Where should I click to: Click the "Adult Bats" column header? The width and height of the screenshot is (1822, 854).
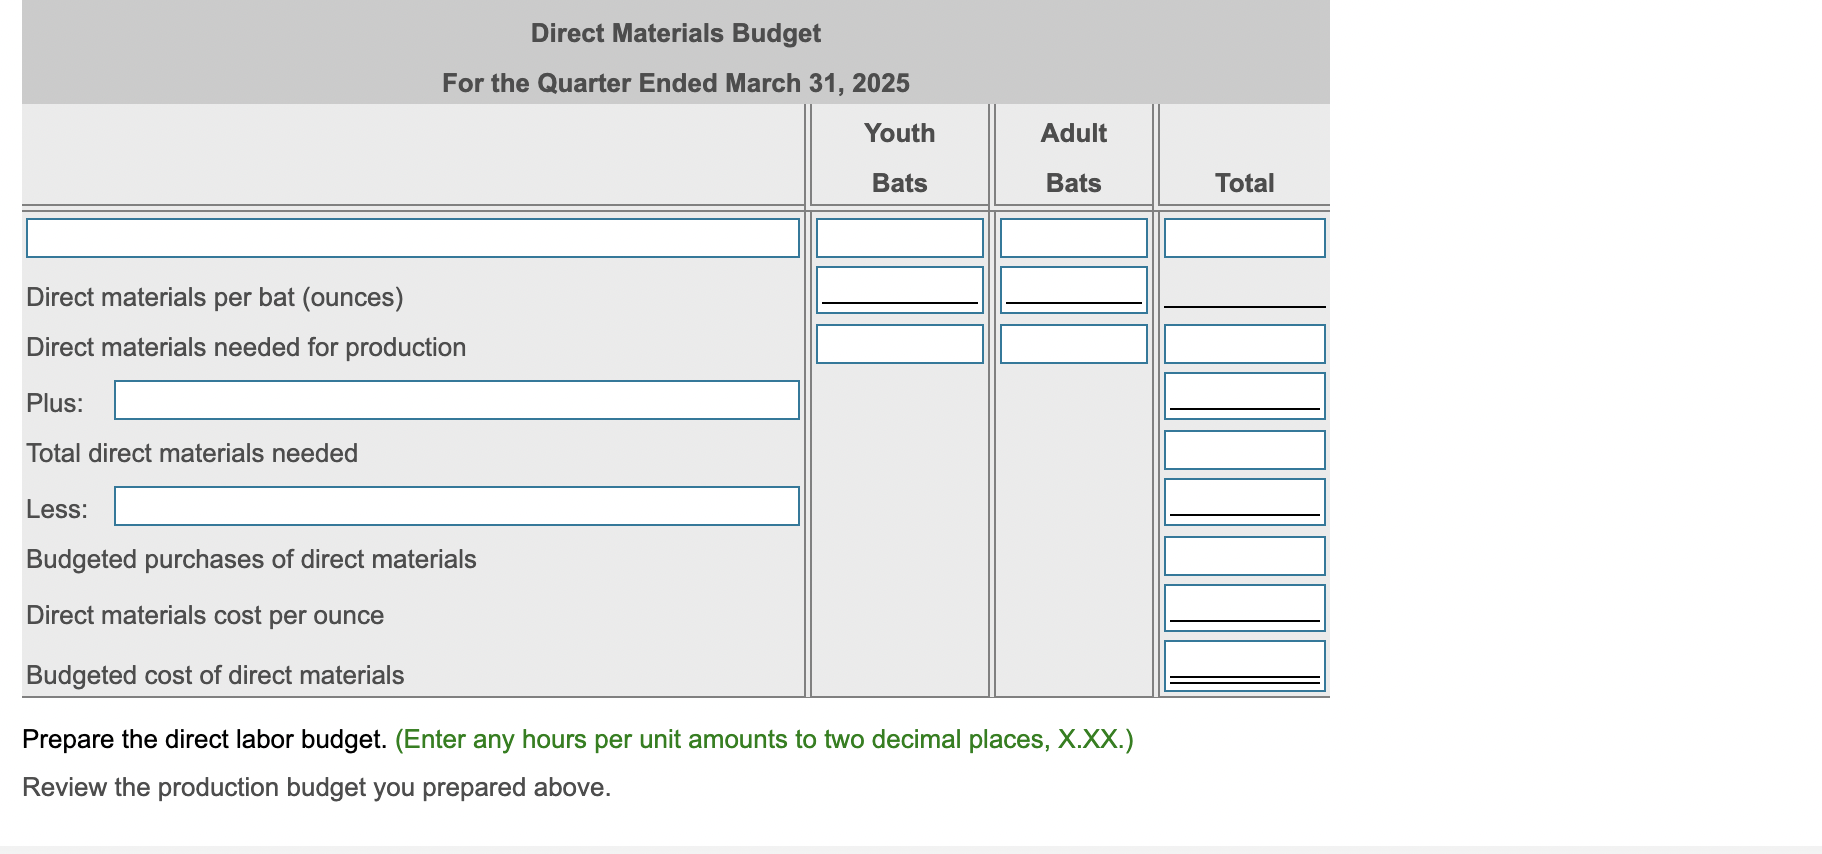pos(1074,158)
